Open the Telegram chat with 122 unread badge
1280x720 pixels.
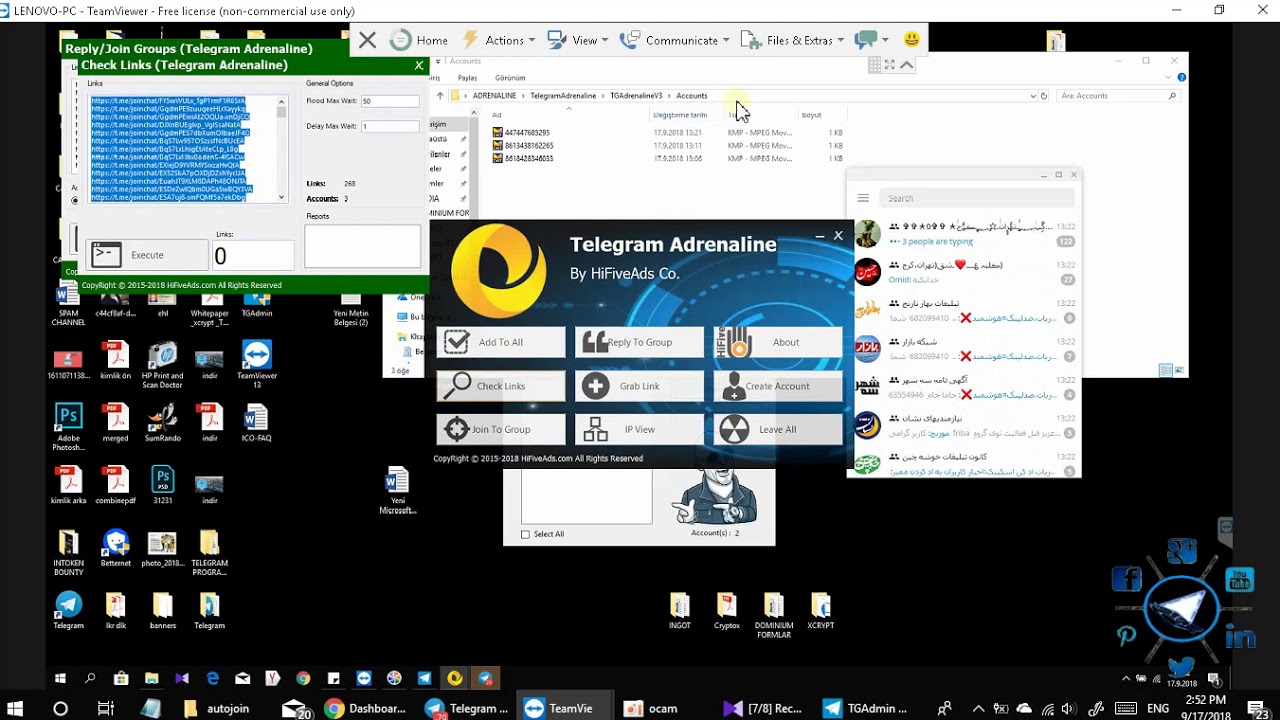click(x=964, y=234)
